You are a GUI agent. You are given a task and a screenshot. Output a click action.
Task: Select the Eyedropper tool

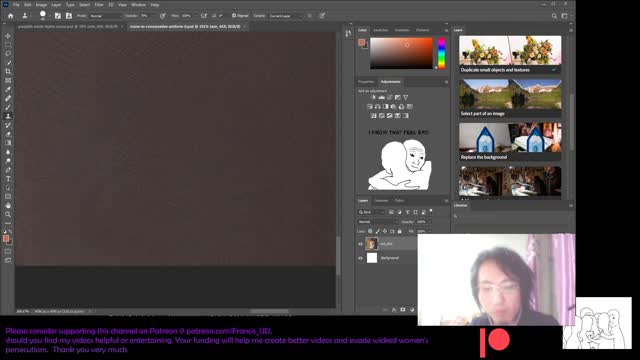click(x=8, y=89)
